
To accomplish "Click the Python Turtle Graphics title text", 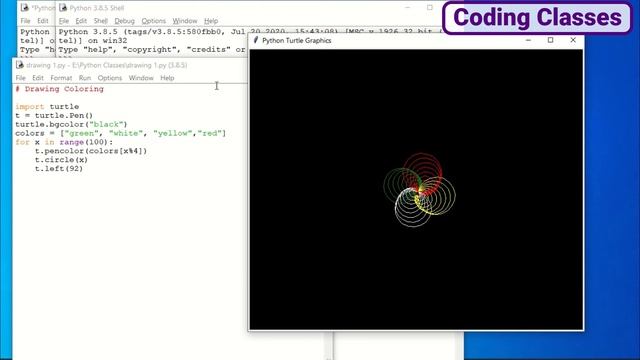I will pyautogui.click(x=297, y=40).
